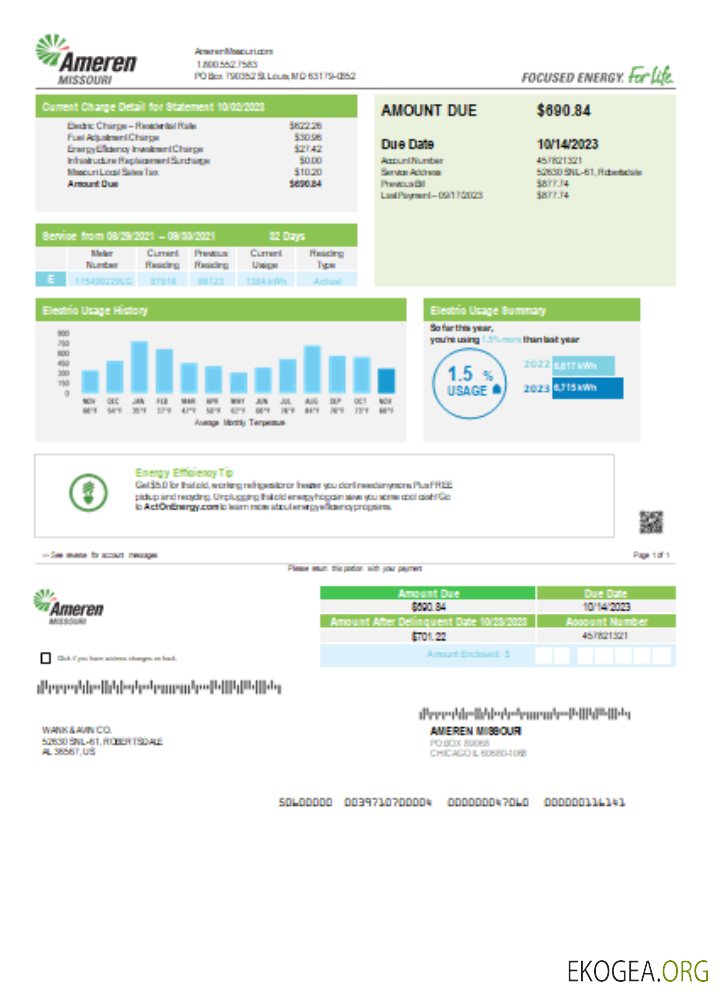Click the 82 Days text in service header
The height and width of the screenshot is (1000, 720).
[287, 235]
